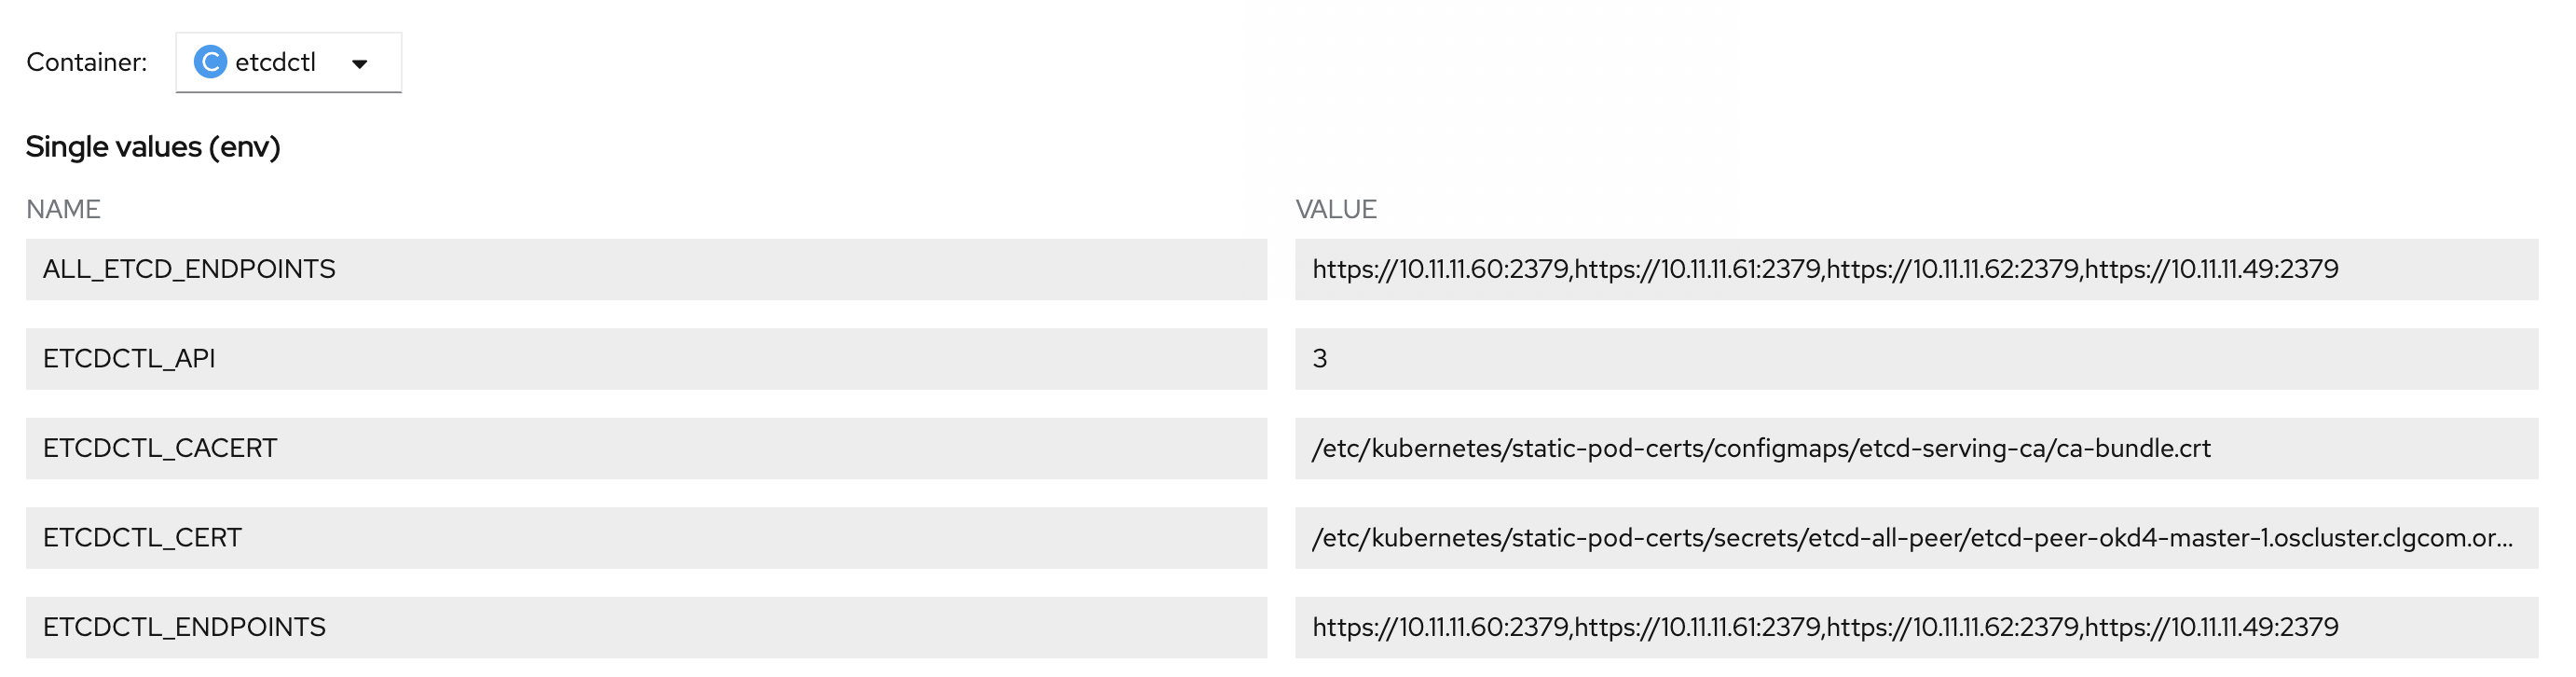The height and width of the screenshot is (677, 2576).
Task: Open the etcdctl container dropdown
Action: (288, 62)
